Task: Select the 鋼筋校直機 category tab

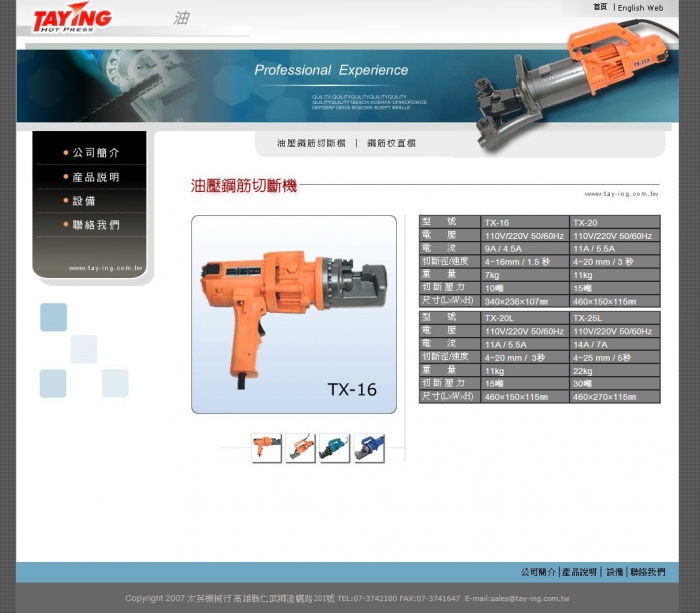Action: coord(391,143)
